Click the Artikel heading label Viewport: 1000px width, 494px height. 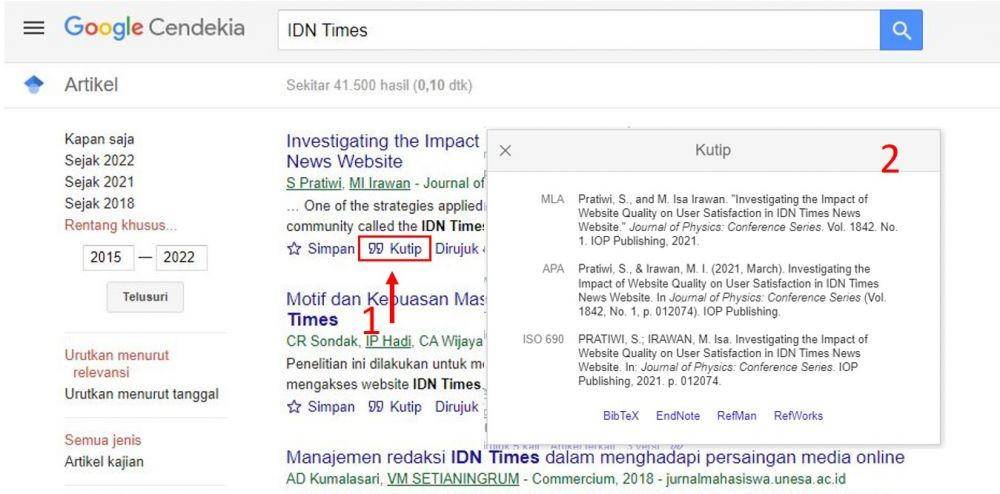(x=91, y=85)
